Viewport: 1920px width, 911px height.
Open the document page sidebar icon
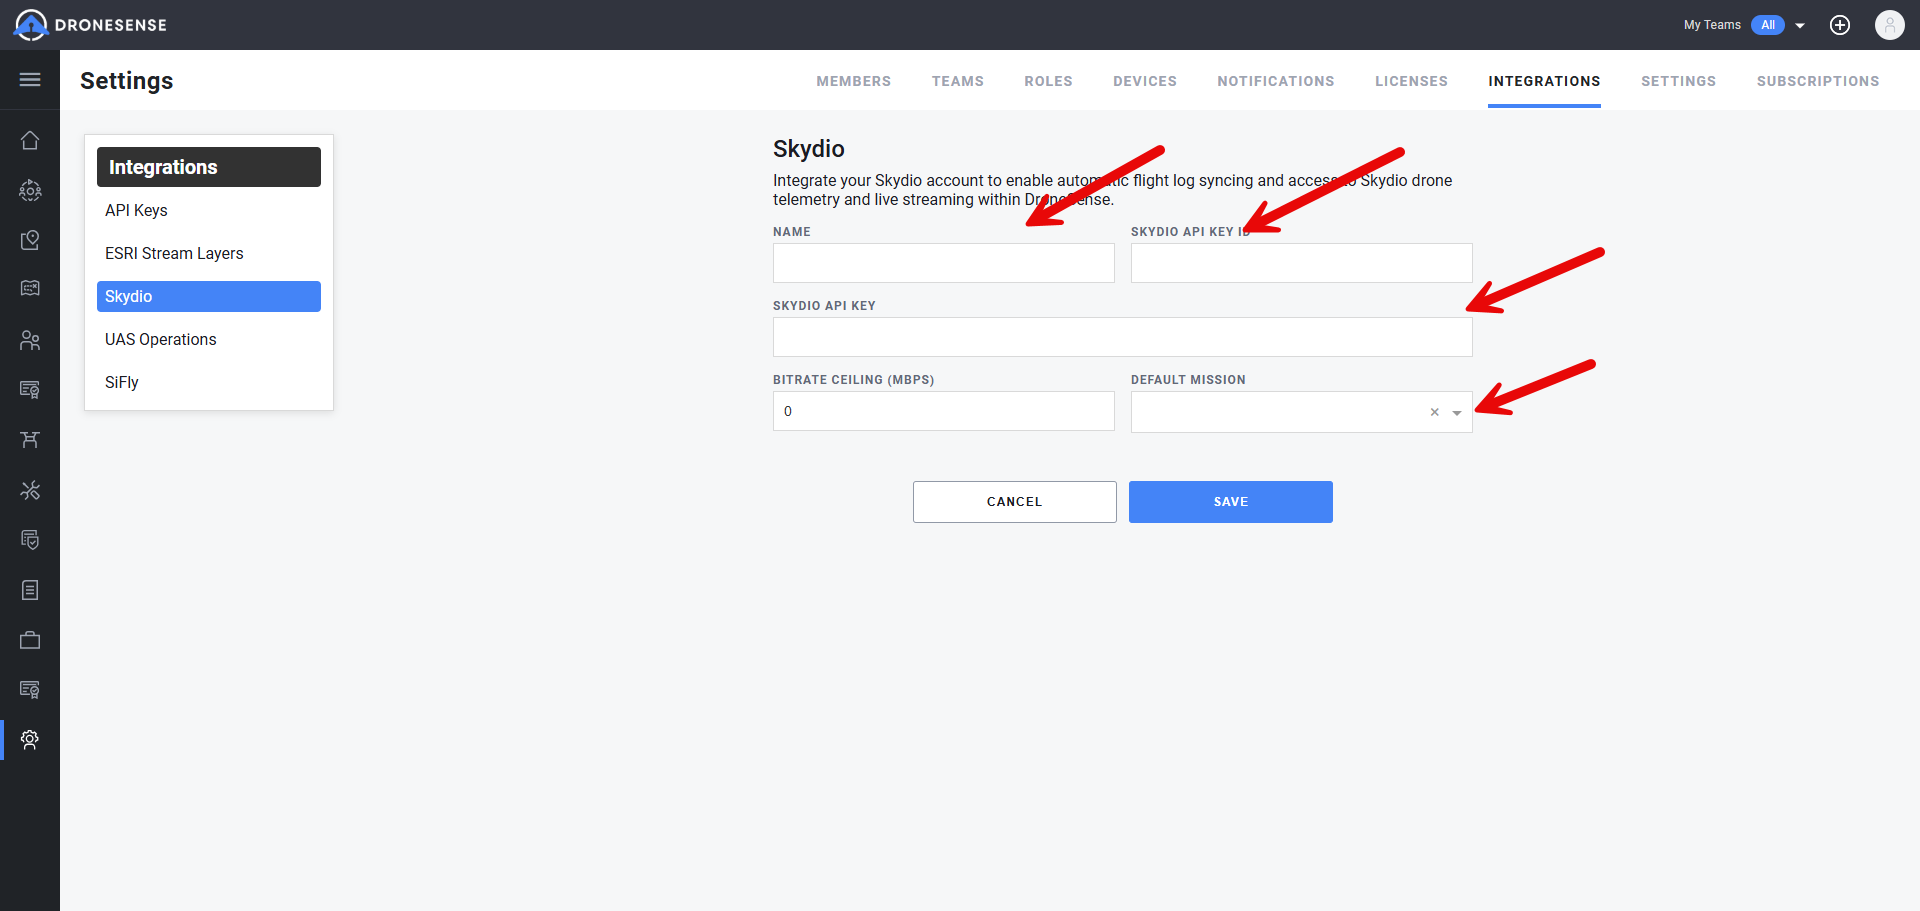pos(30,590)
